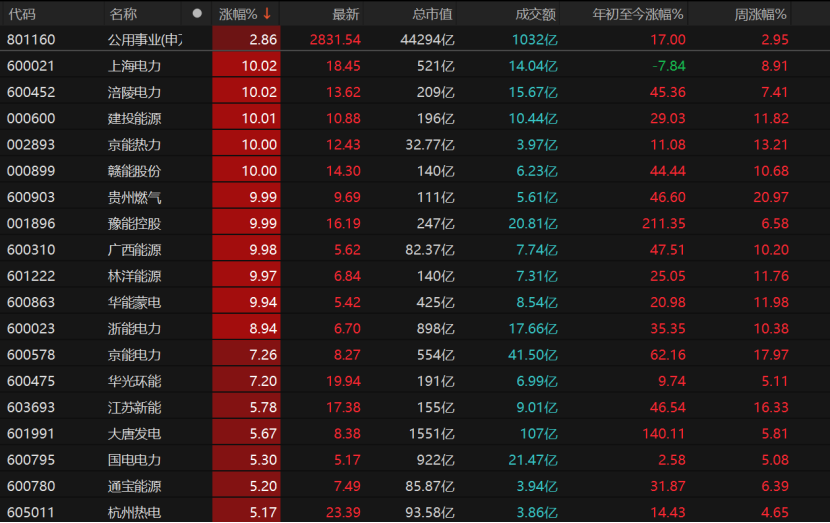Select index code 801160
Image resolution: width=830 pixels, height=523 pixels.
point(31,40)
